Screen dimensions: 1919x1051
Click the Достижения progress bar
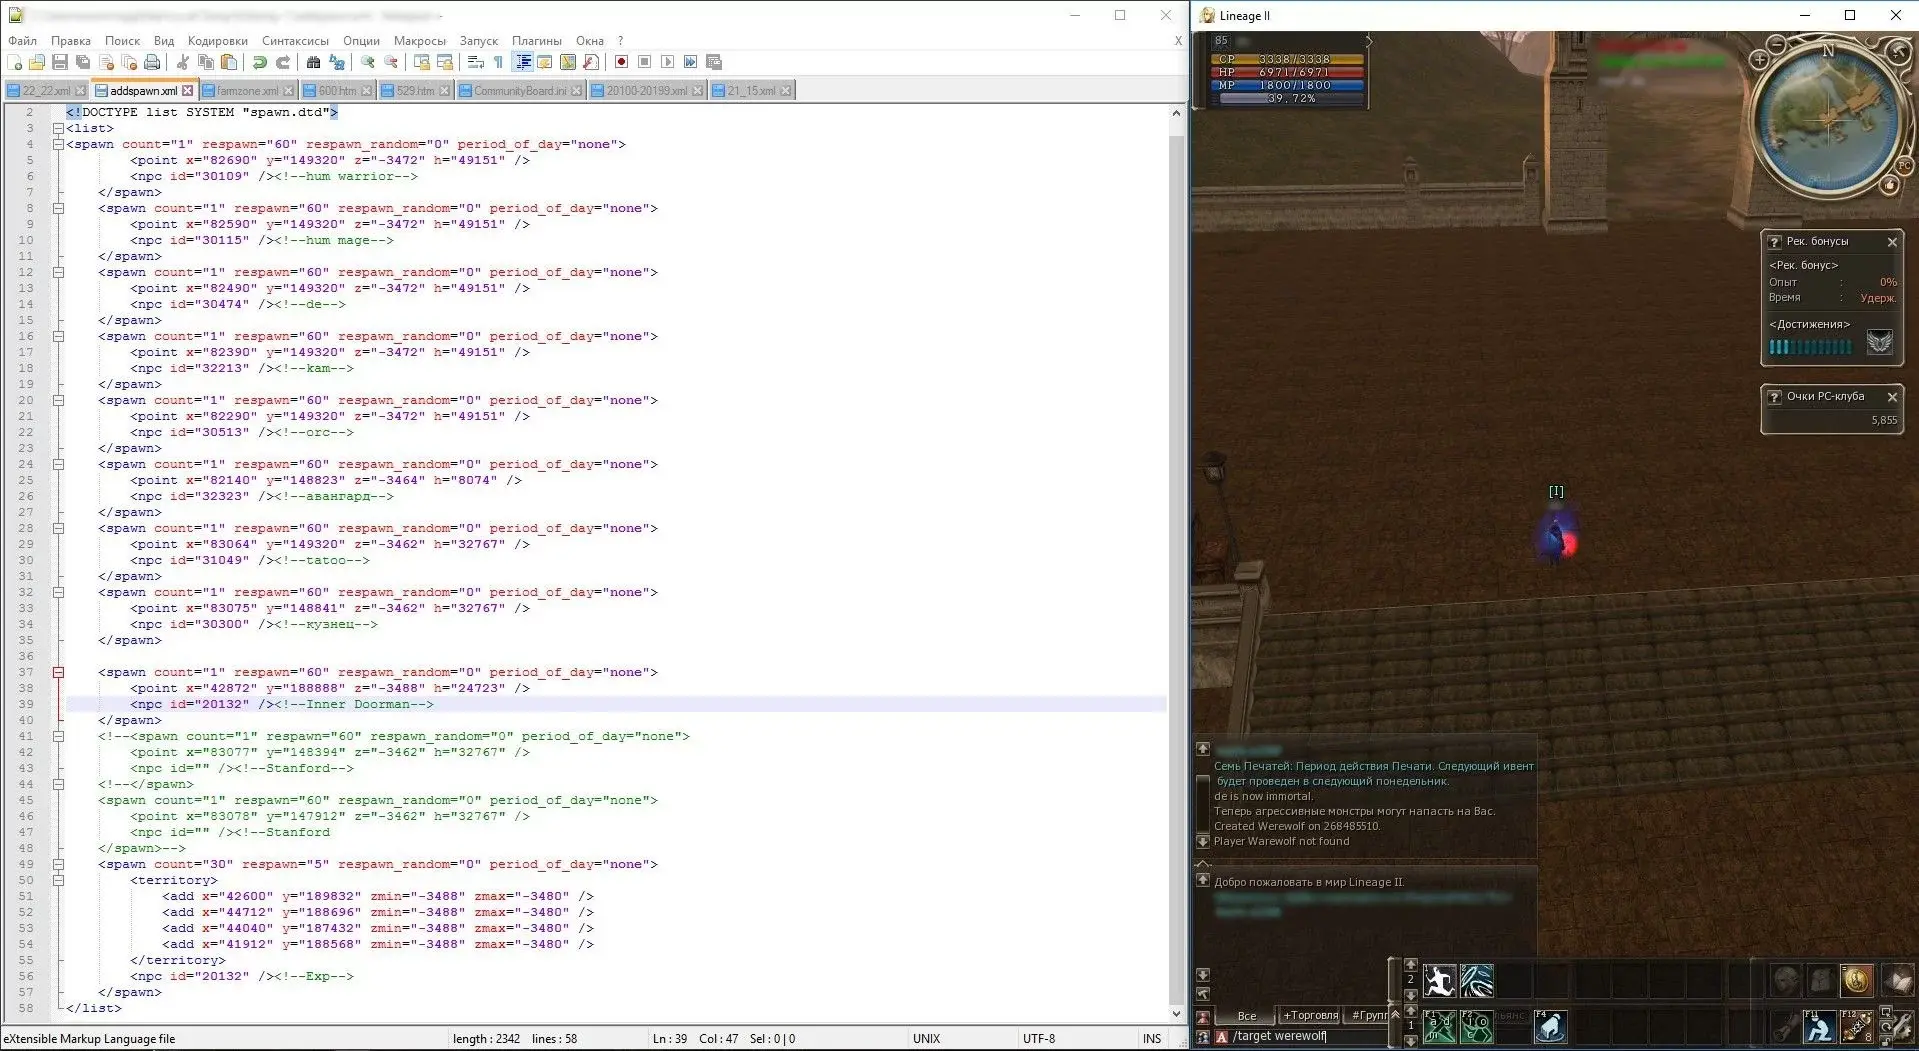[x=1810, y=347]
